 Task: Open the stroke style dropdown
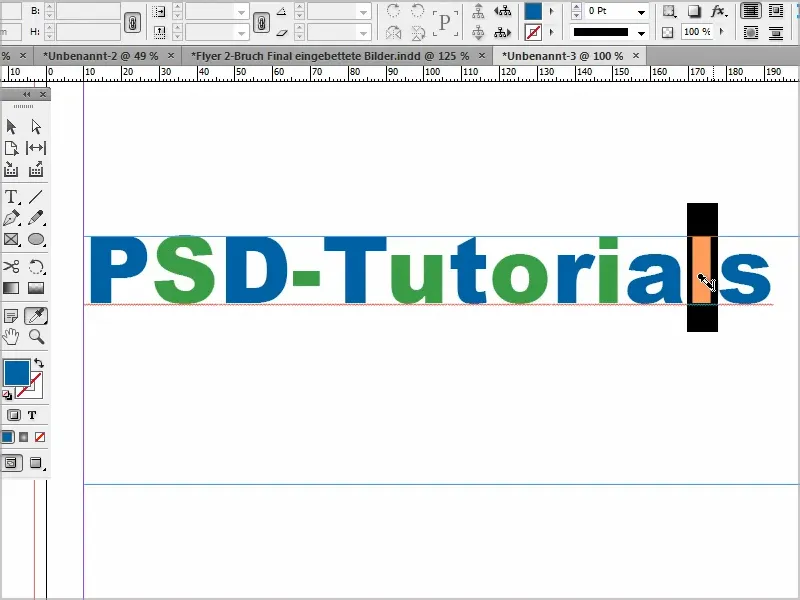[641, 33]
